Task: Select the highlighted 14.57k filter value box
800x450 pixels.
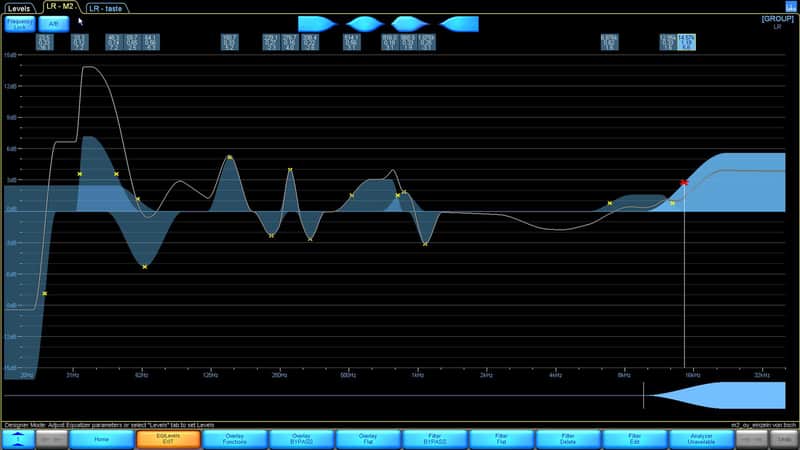Action: tap(686, 42)
